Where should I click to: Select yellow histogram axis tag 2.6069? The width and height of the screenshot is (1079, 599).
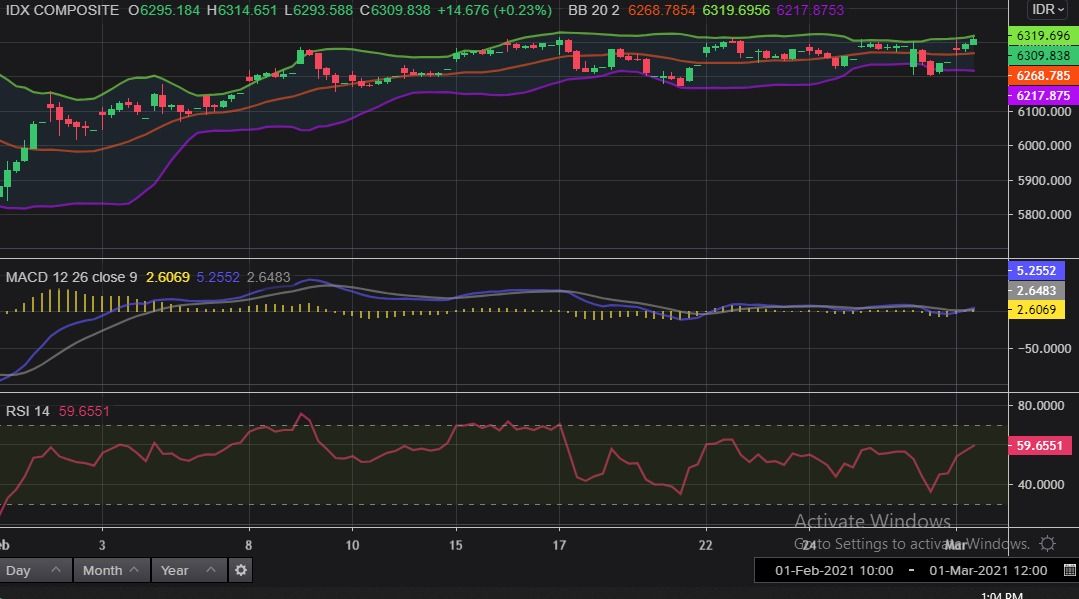coord(1036,310)
